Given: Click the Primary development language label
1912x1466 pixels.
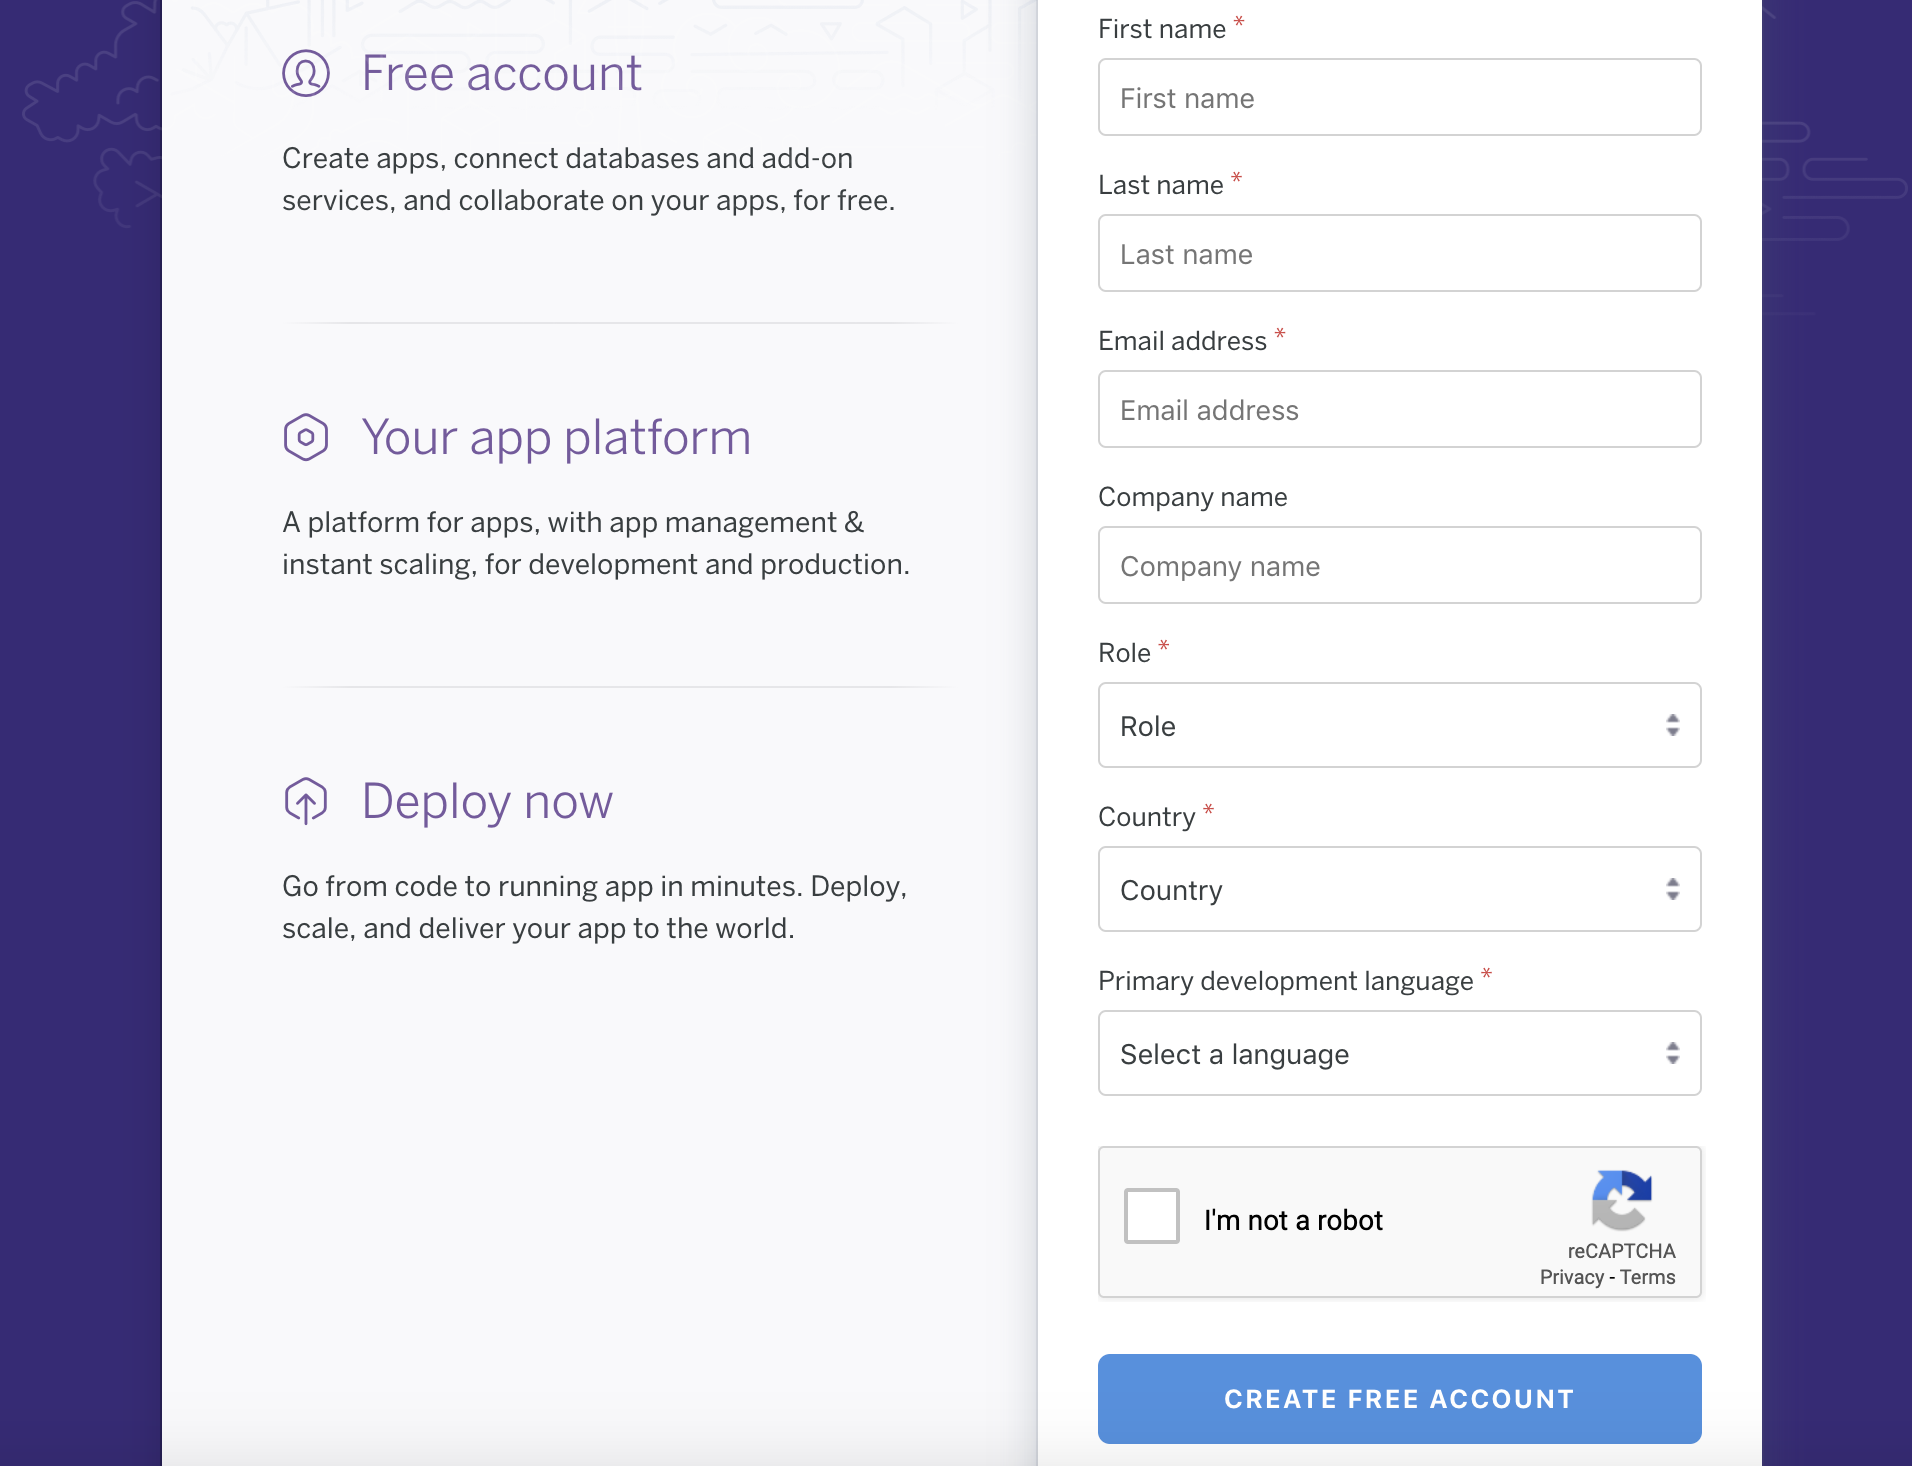Looking at the screenshot, I should tap(1285, 981).
